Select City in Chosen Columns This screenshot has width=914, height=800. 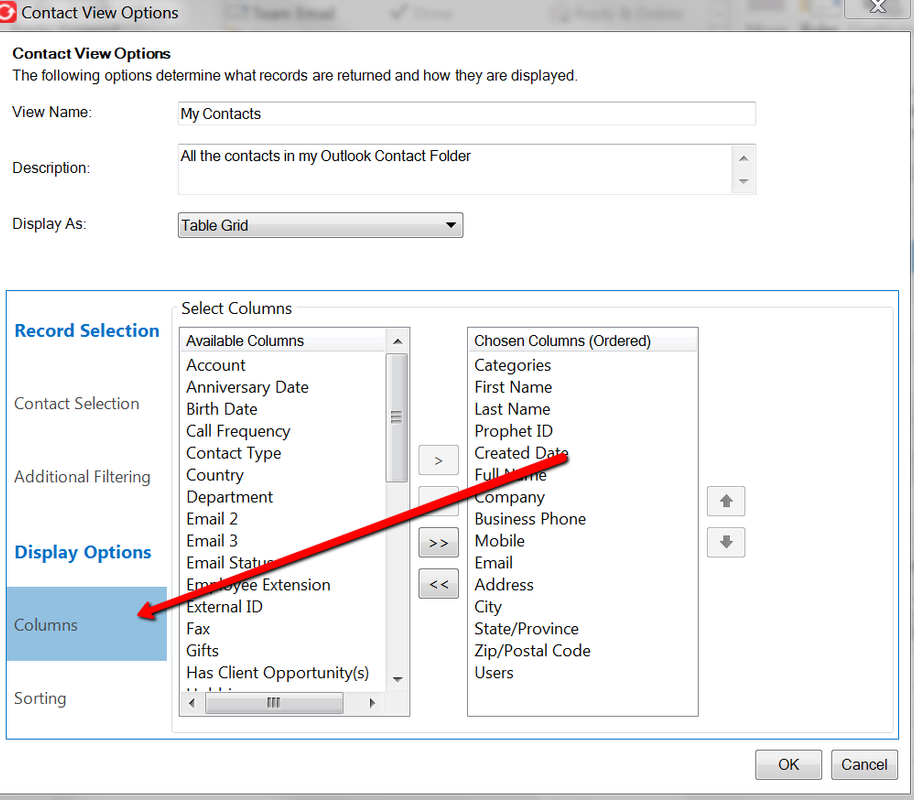pos(488,607)
